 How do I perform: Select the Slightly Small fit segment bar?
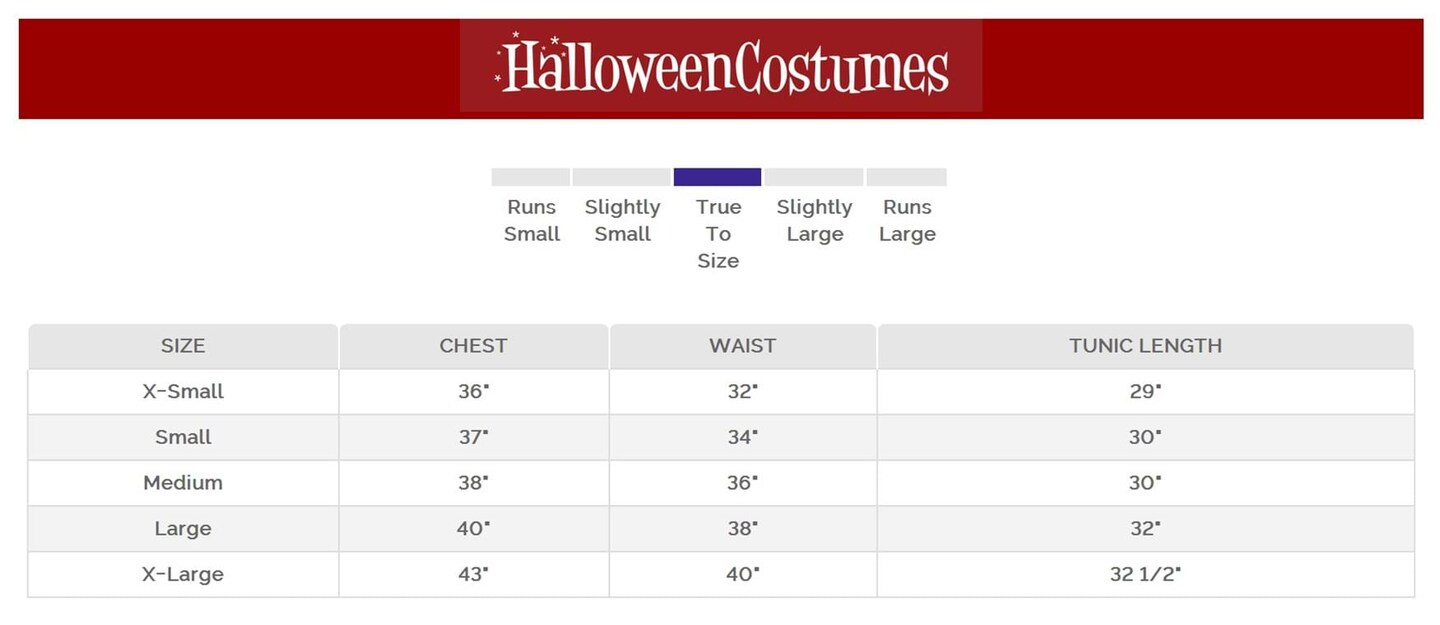coord(621,177)
